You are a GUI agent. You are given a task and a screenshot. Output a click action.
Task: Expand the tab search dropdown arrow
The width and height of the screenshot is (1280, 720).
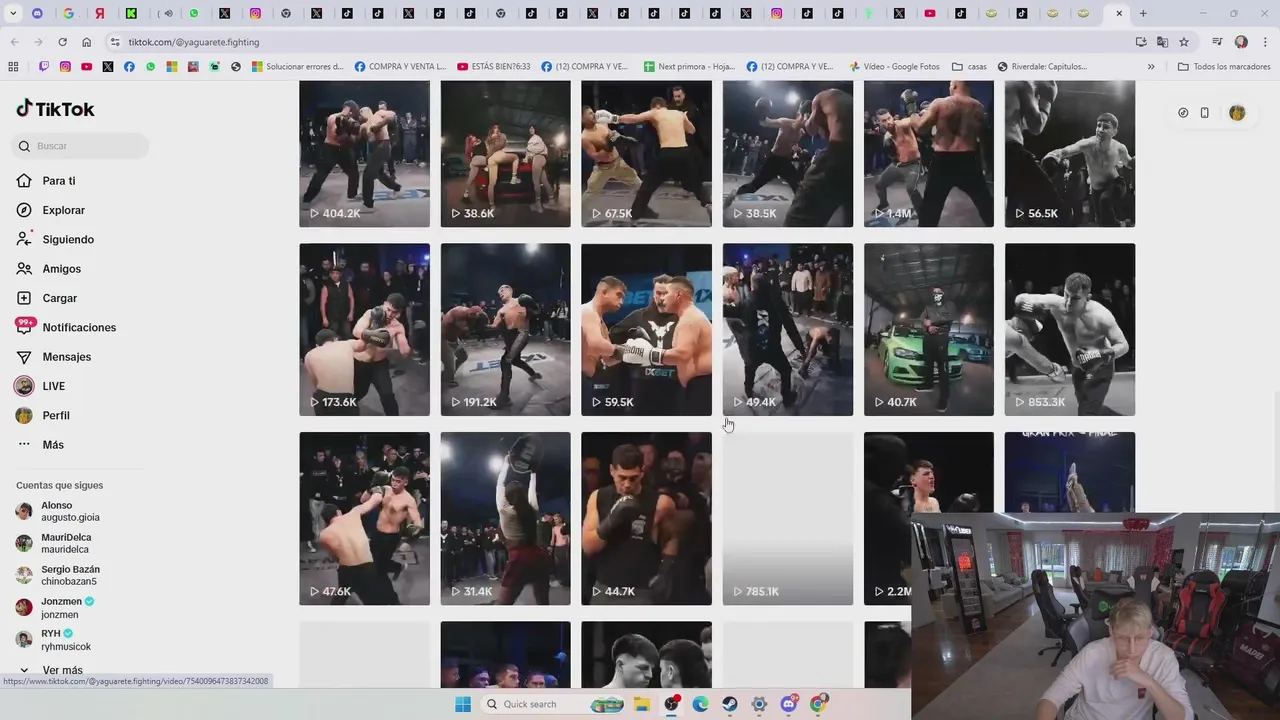13,13
